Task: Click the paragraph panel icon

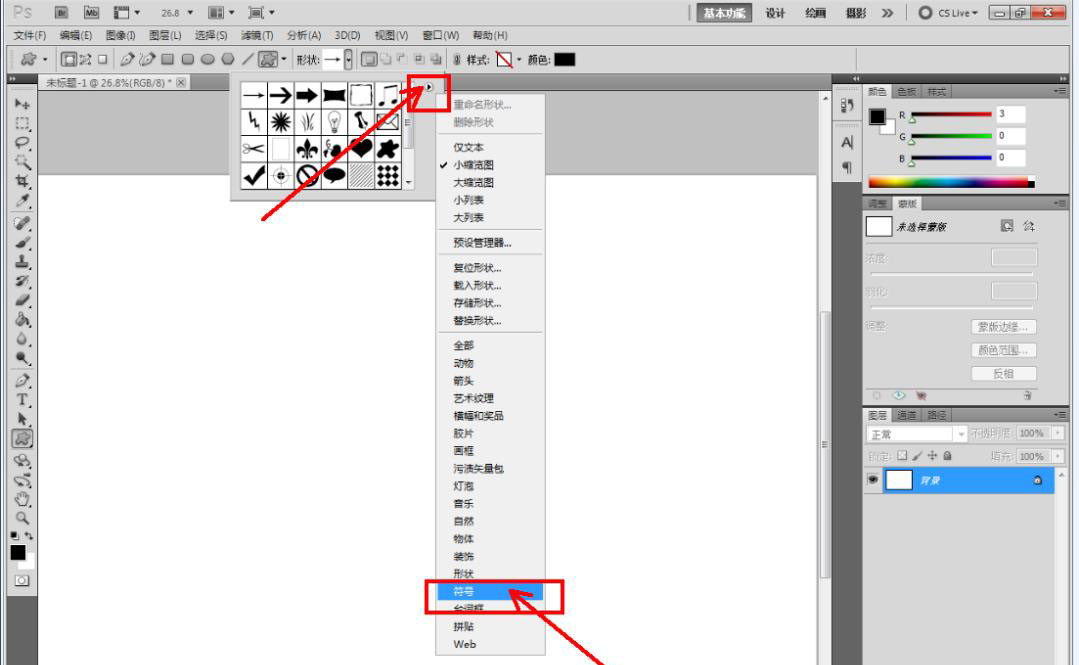Action: tap(847, 167)
